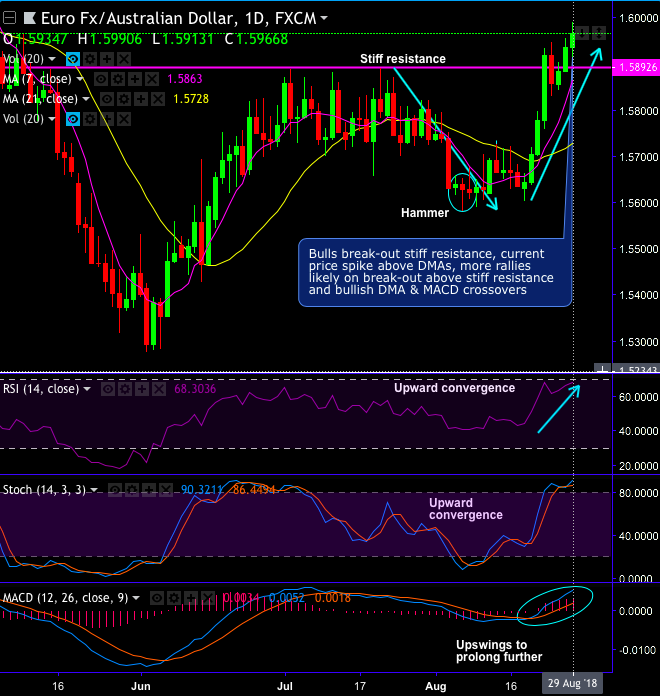Open gear settings for Vol (20) below MA (21, close)
Viewport: 660px width, 696px height.
pos(90,119)
